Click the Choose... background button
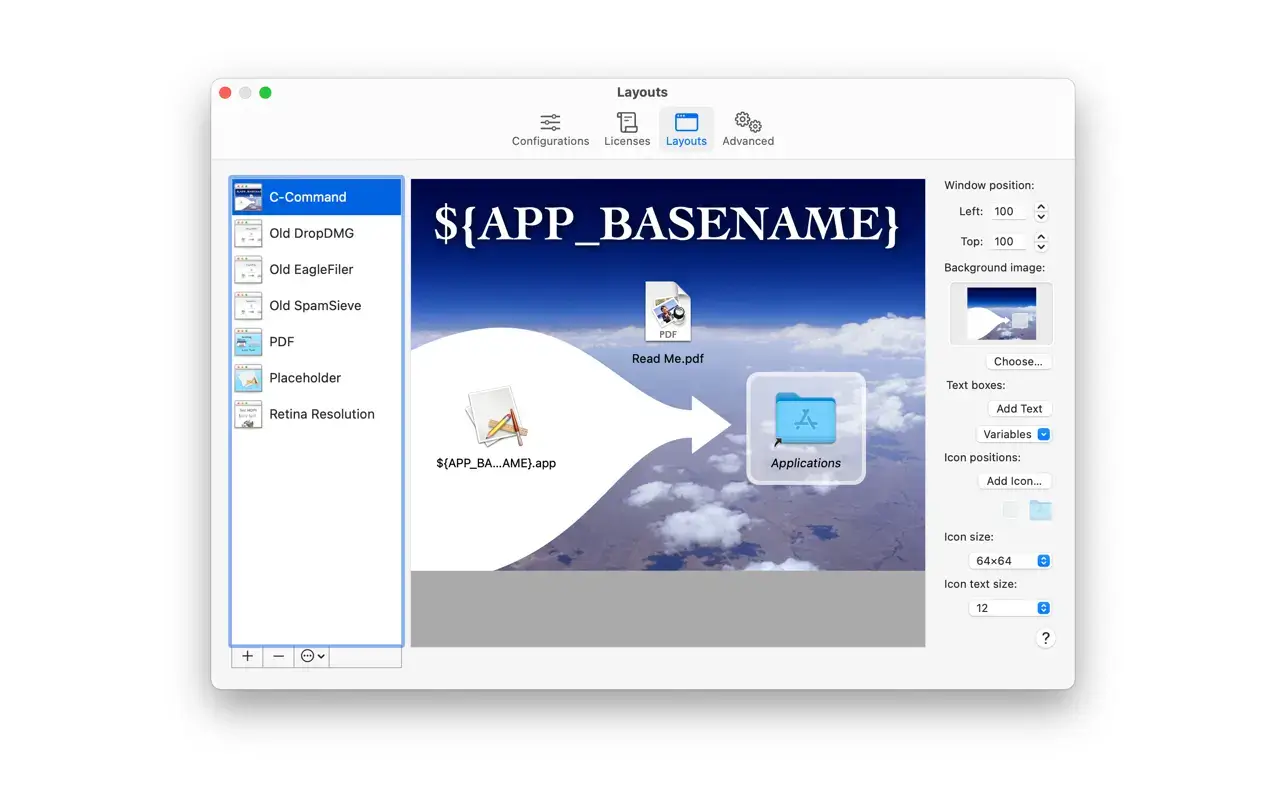Image resolution: width=1286 pixels, height=804 pixels. coord(1018,362)
